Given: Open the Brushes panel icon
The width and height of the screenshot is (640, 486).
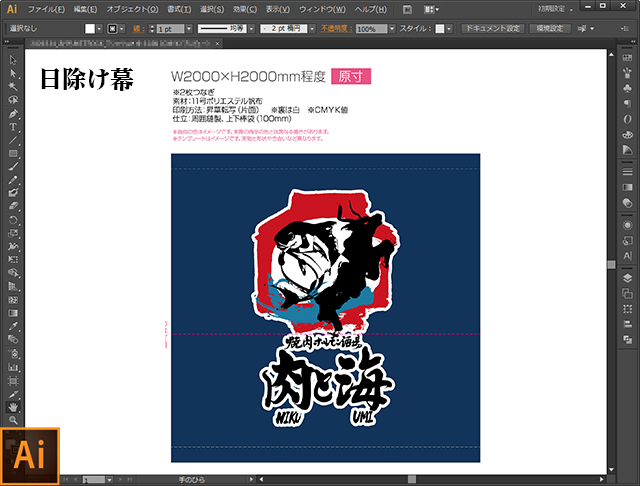Looking at the screenshot, I should (x=627, y=73).
